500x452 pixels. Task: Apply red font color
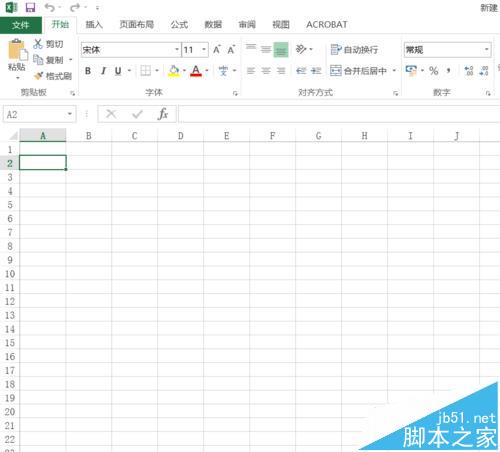pos(196,71)
